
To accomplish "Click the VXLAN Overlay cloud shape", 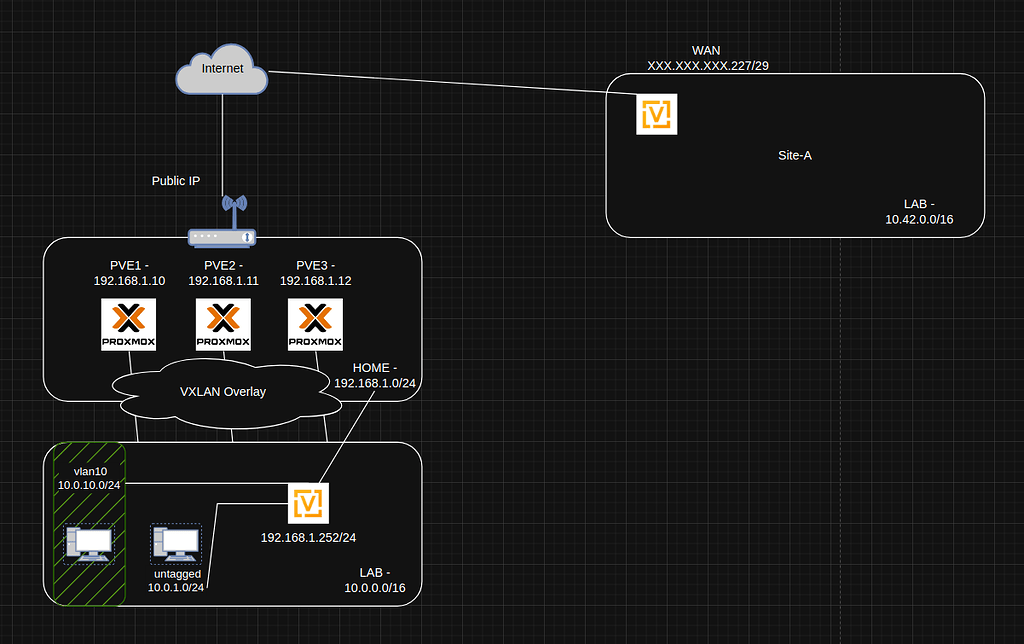I will coord(222,392).
